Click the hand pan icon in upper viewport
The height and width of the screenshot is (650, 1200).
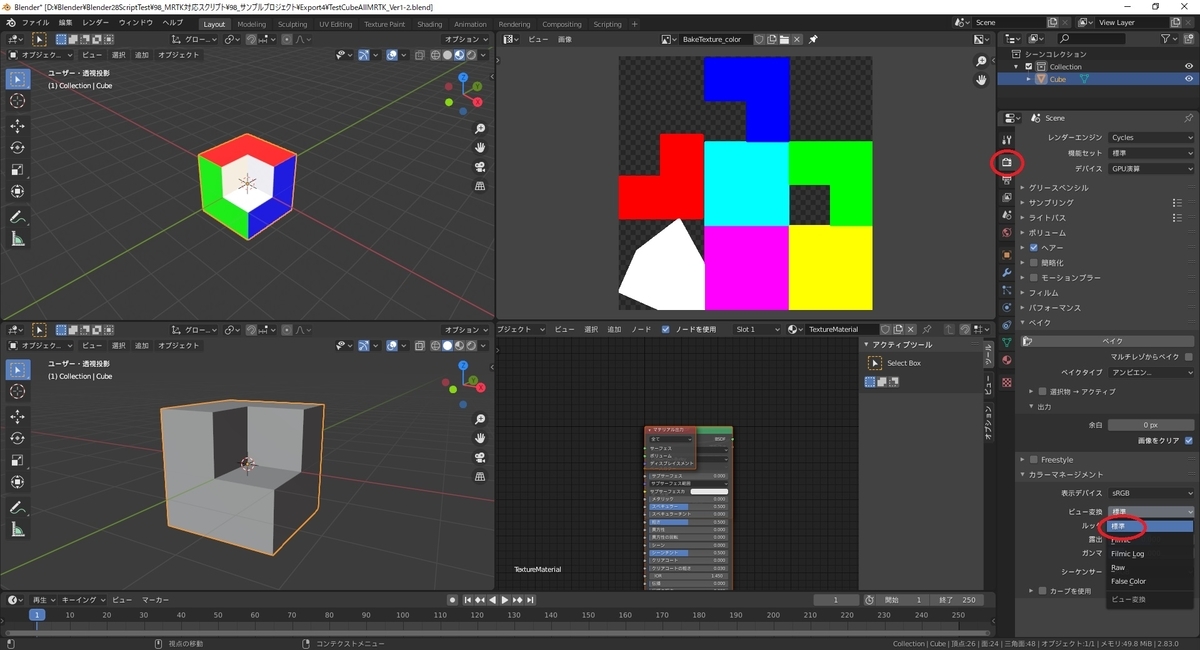coord(481,148)
